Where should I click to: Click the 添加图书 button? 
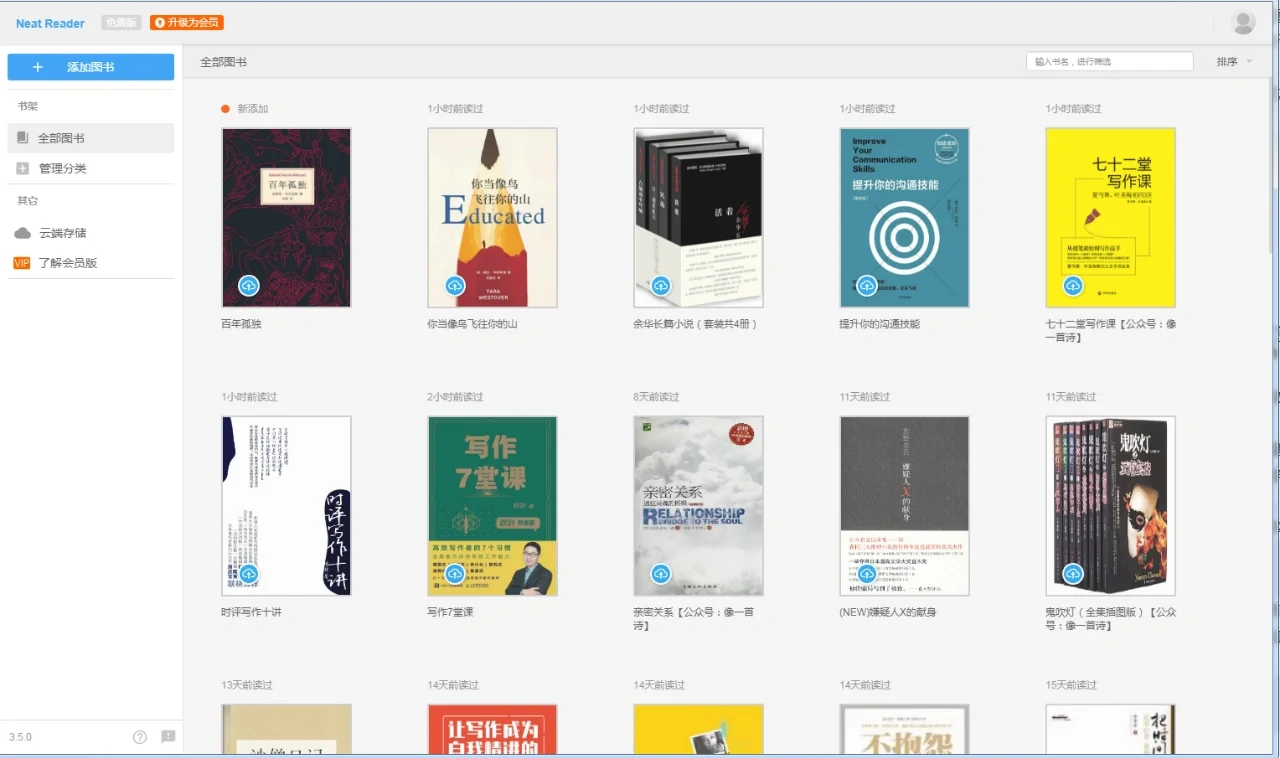(x=91, y=67)
